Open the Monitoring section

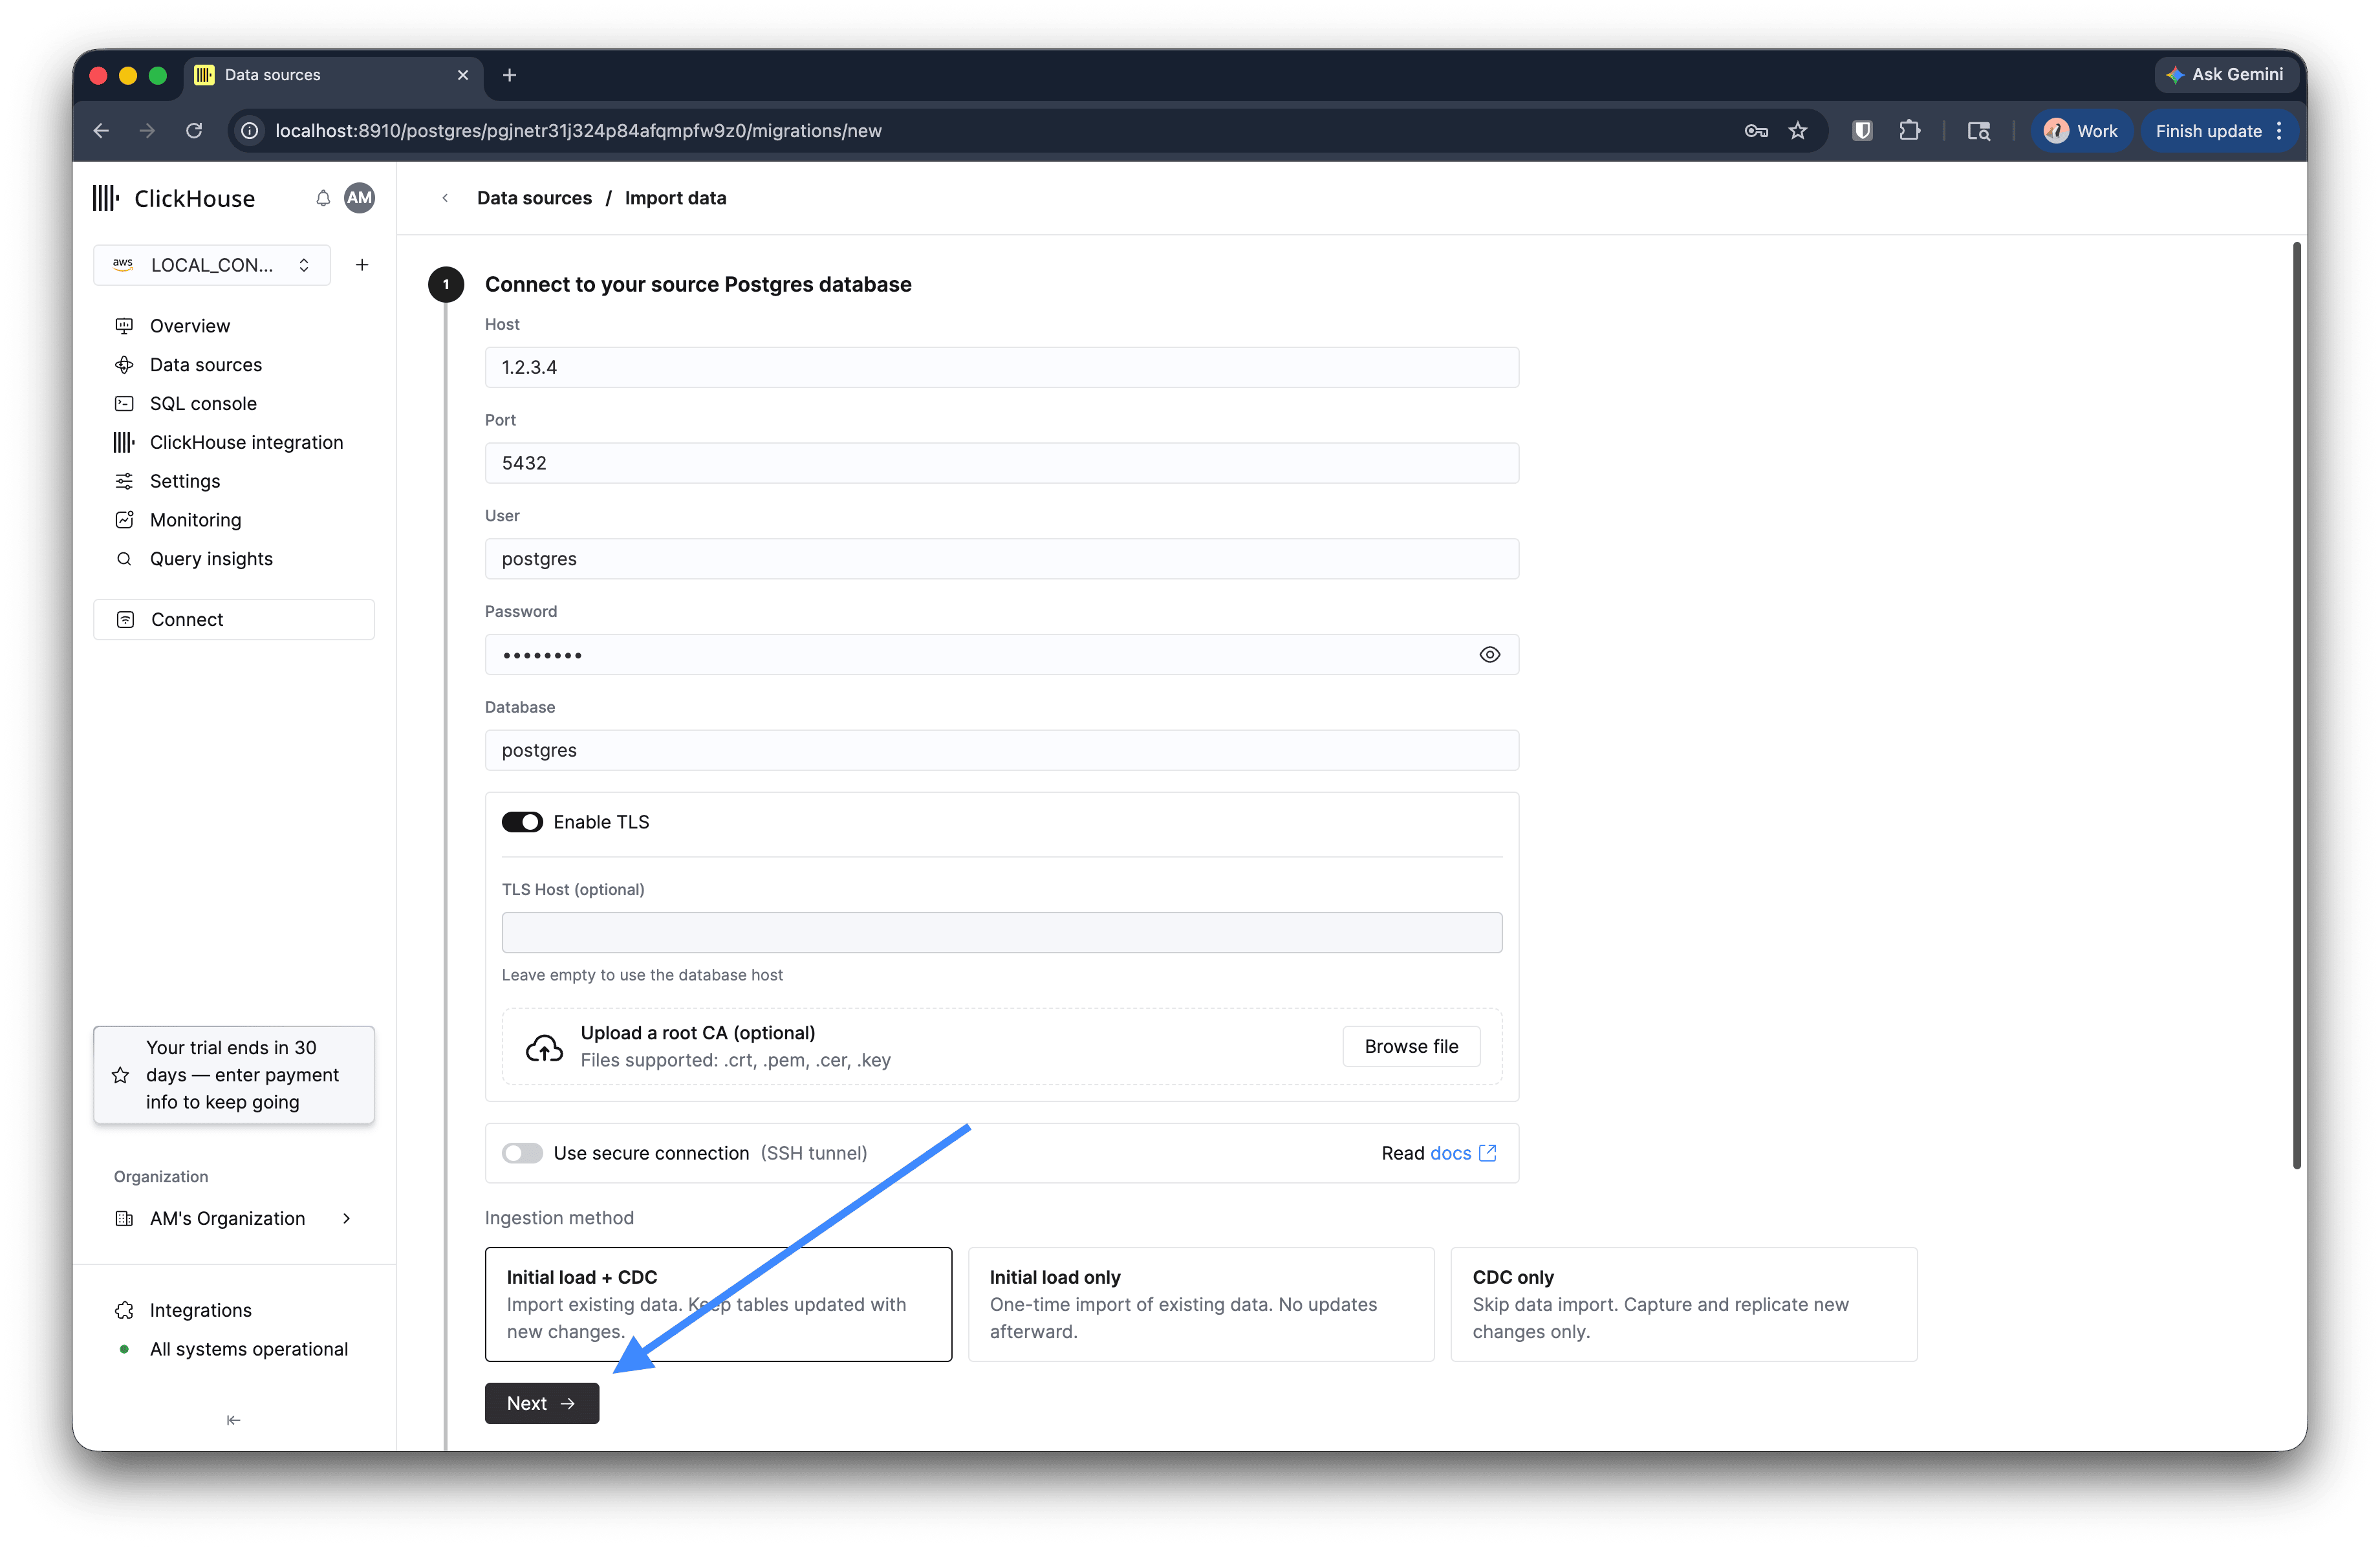click(195, 520)
